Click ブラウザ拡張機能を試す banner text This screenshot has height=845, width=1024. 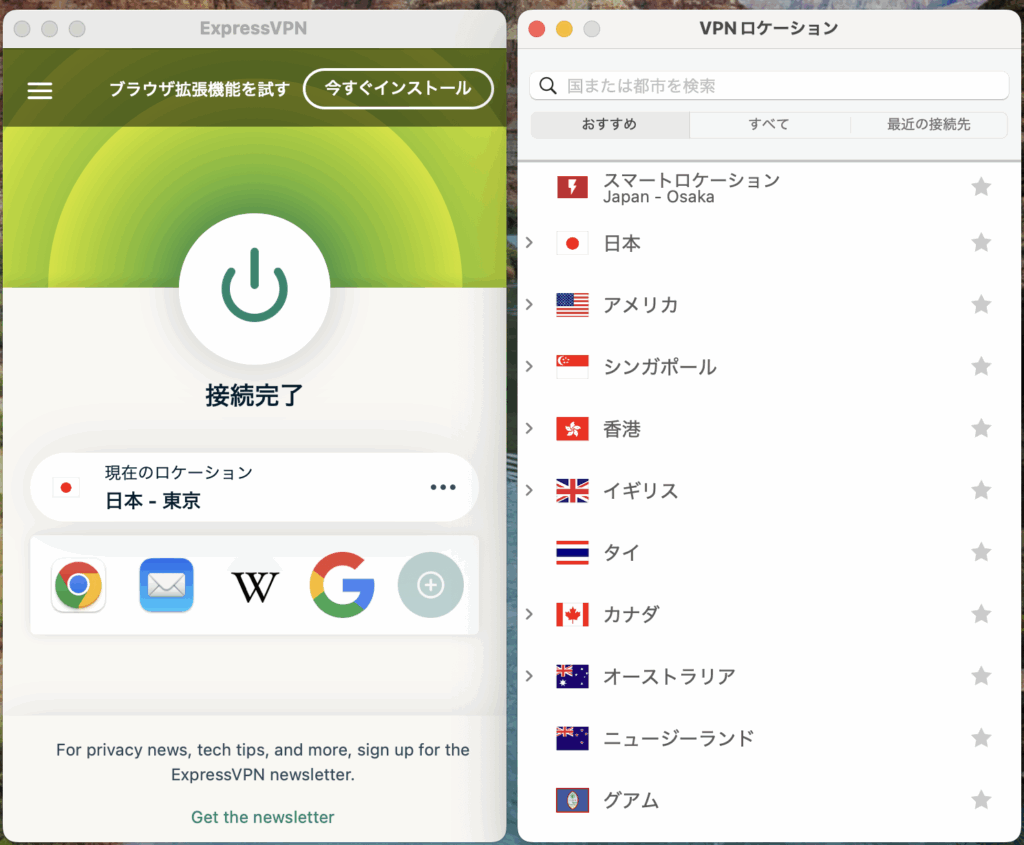point(199,89)
